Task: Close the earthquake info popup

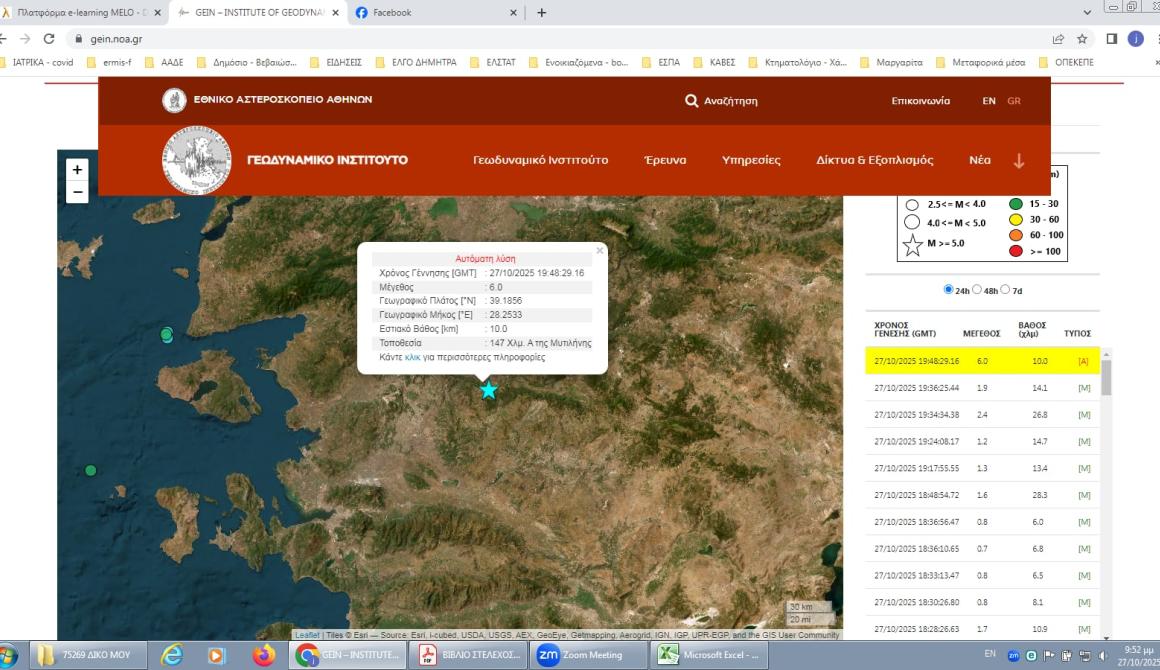Action: [x=600, y=251]
